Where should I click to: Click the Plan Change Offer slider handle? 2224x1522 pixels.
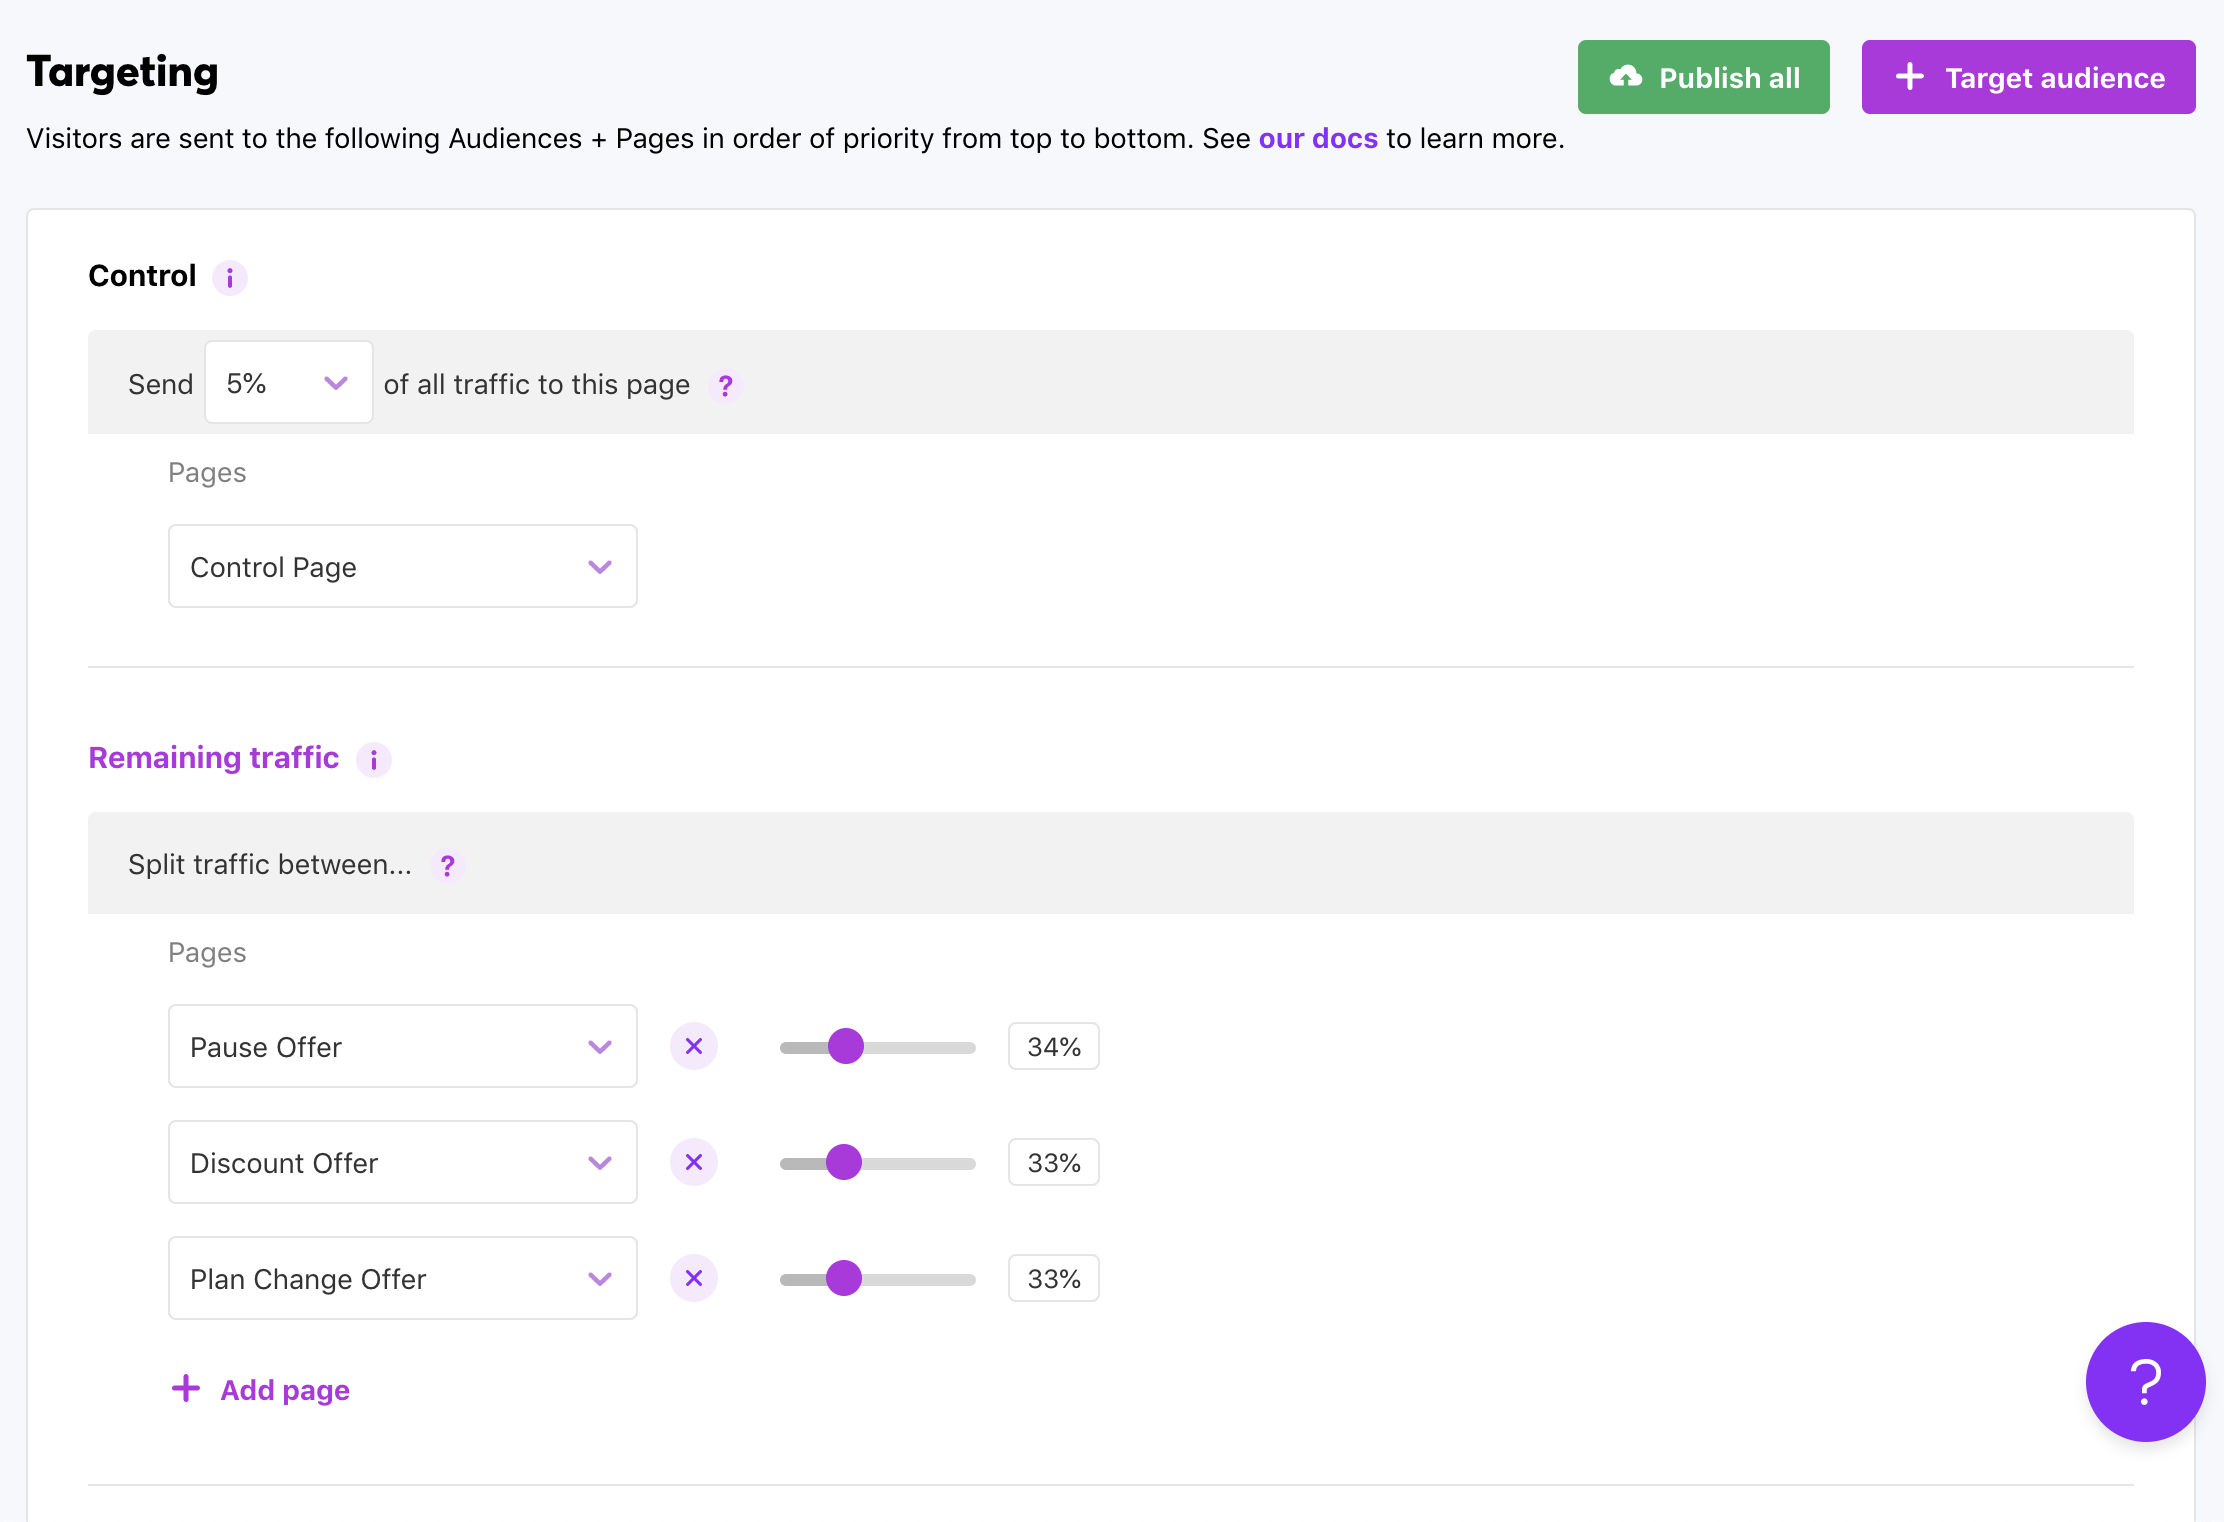[x=844, y=1279]
